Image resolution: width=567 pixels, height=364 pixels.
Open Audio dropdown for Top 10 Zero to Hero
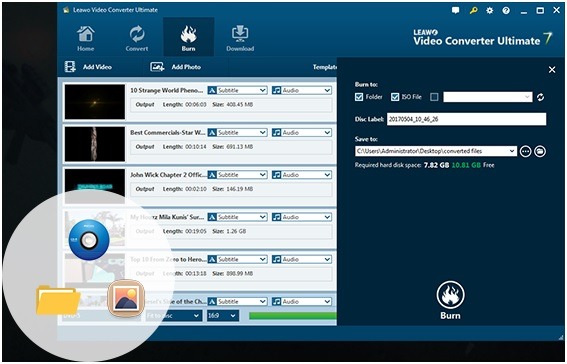tap(302, 260)
